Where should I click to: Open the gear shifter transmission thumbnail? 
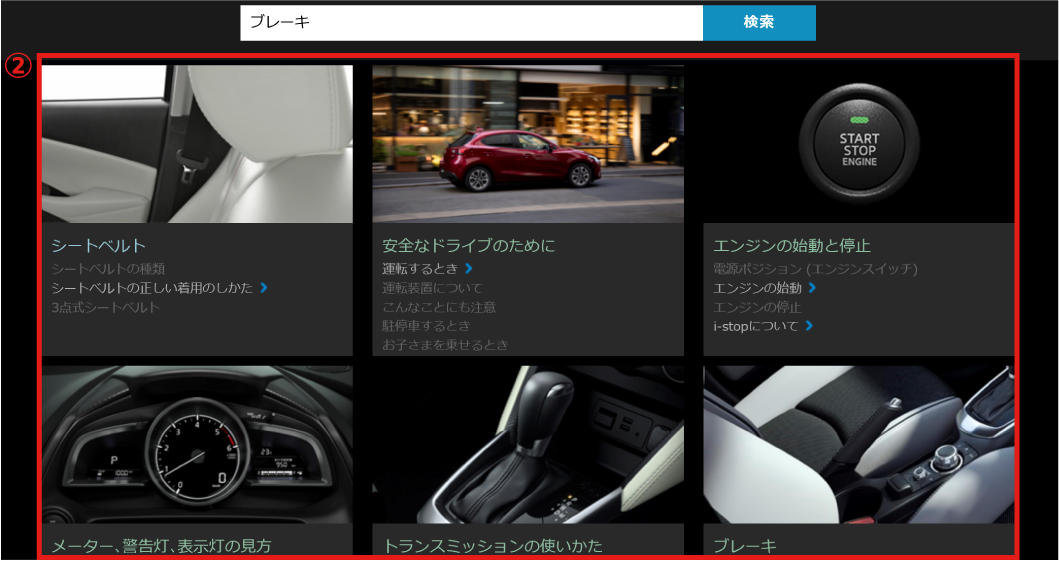pyautogui.click(x=528, y=446)
